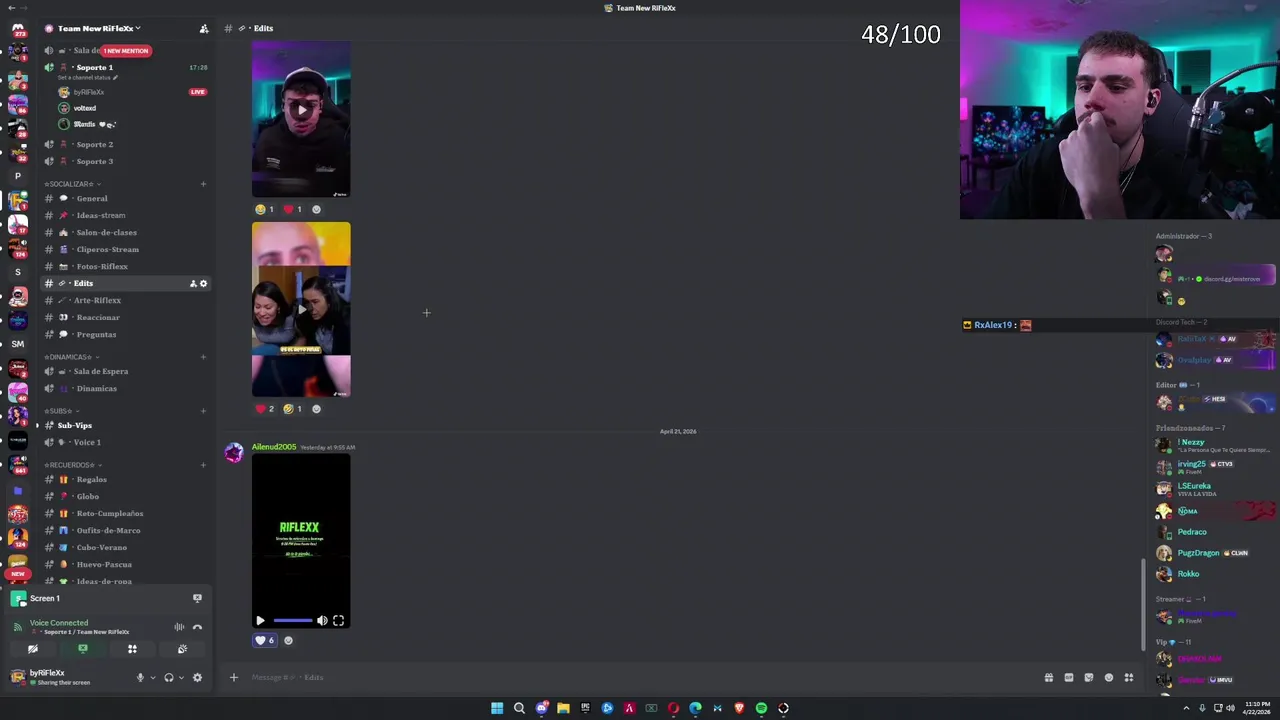
Task: Click the NEW MENTION badge
Action: [126, 50]
